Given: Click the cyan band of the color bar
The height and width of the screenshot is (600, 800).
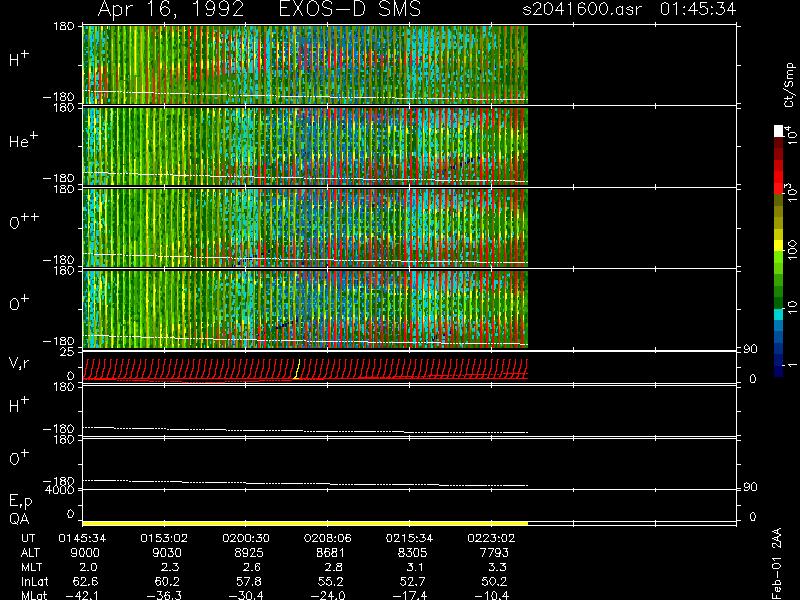Looking at the screenshot, I should (779, 314).
